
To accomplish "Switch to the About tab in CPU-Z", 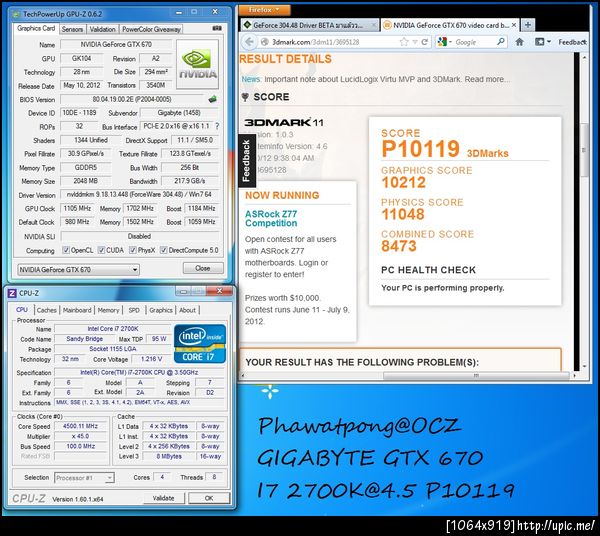I will tap(187, 310).
